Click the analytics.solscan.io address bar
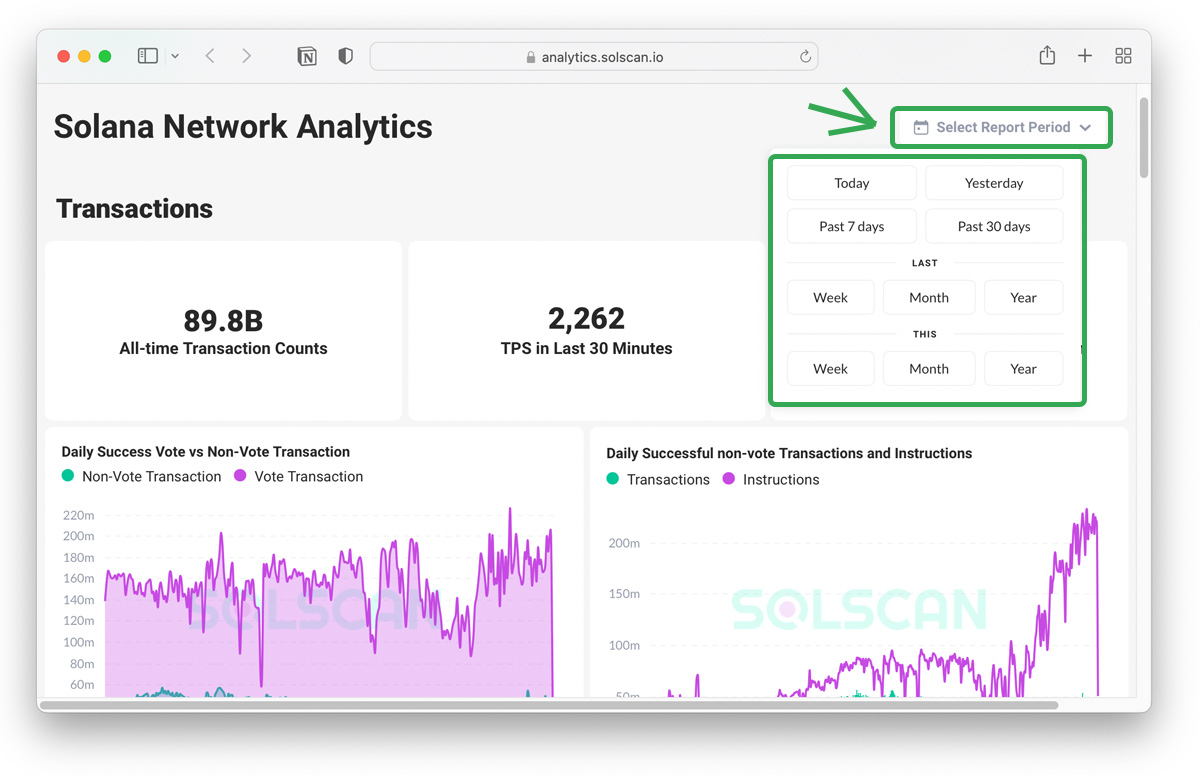 coord(594,57)
